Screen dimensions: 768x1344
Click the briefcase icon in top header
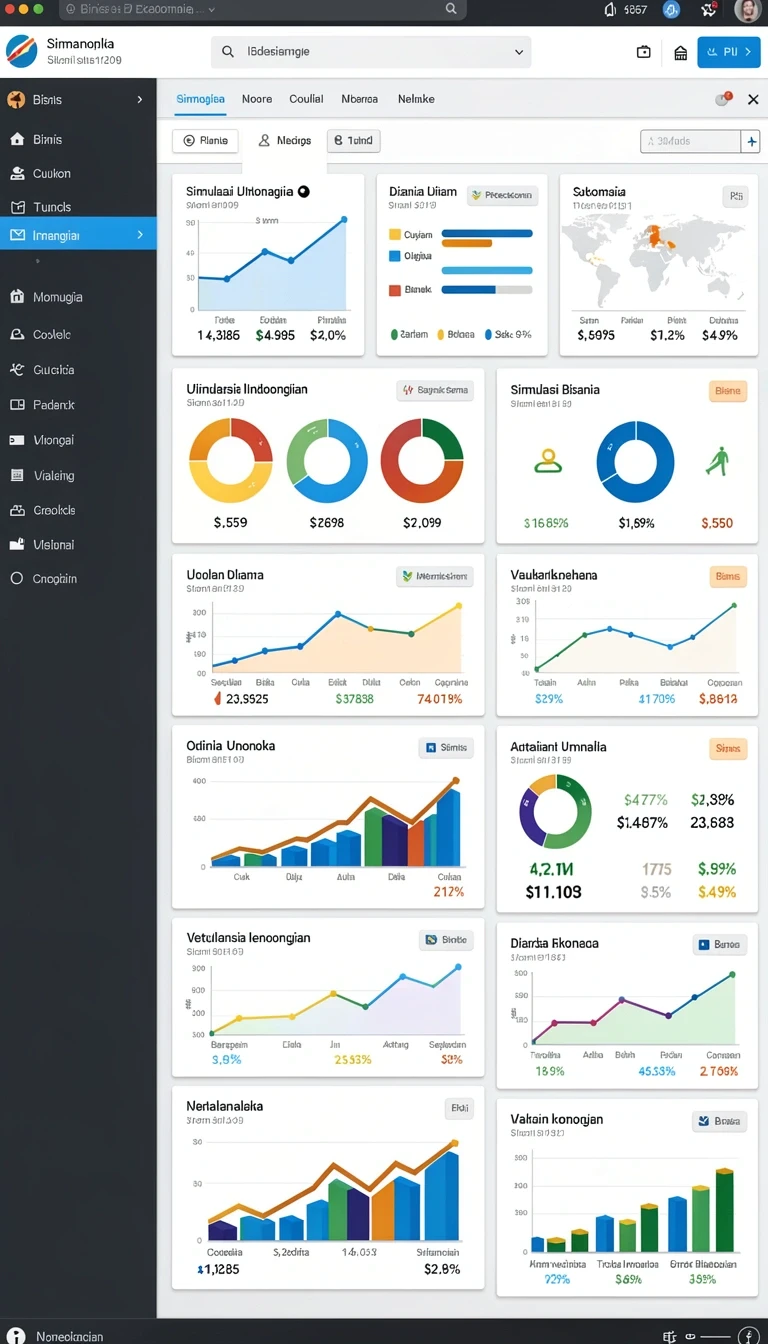point(644,52)
